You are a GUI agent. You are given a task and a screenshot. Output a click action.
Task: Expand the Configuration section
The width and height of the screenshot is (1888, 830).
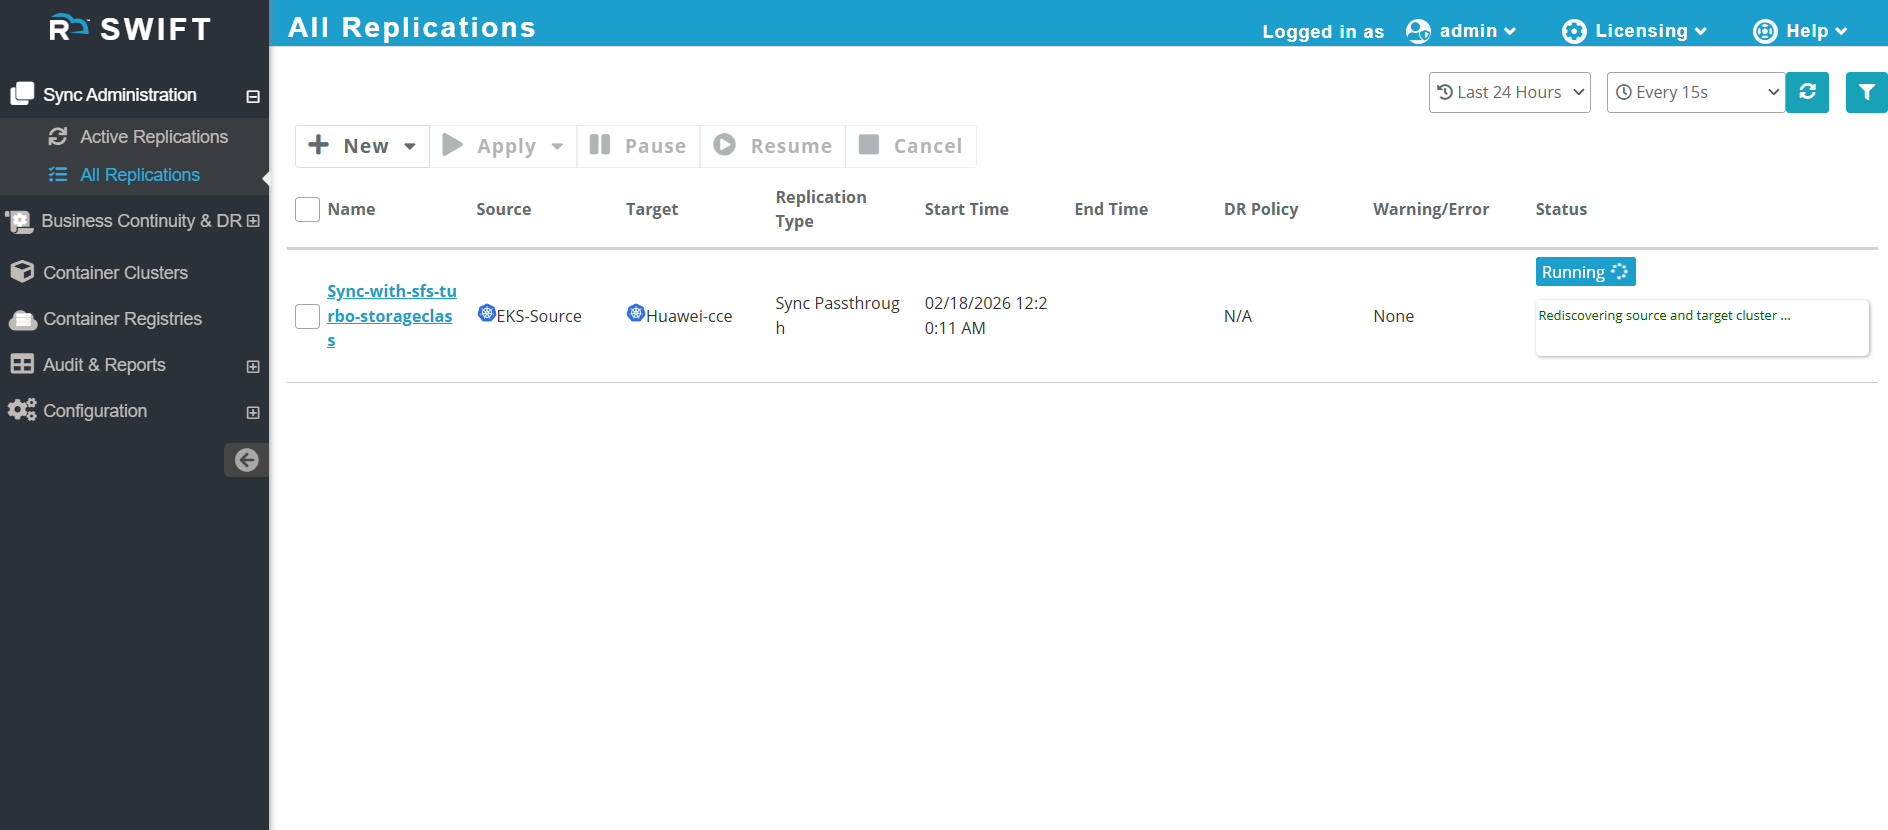[x=253, y=412]
